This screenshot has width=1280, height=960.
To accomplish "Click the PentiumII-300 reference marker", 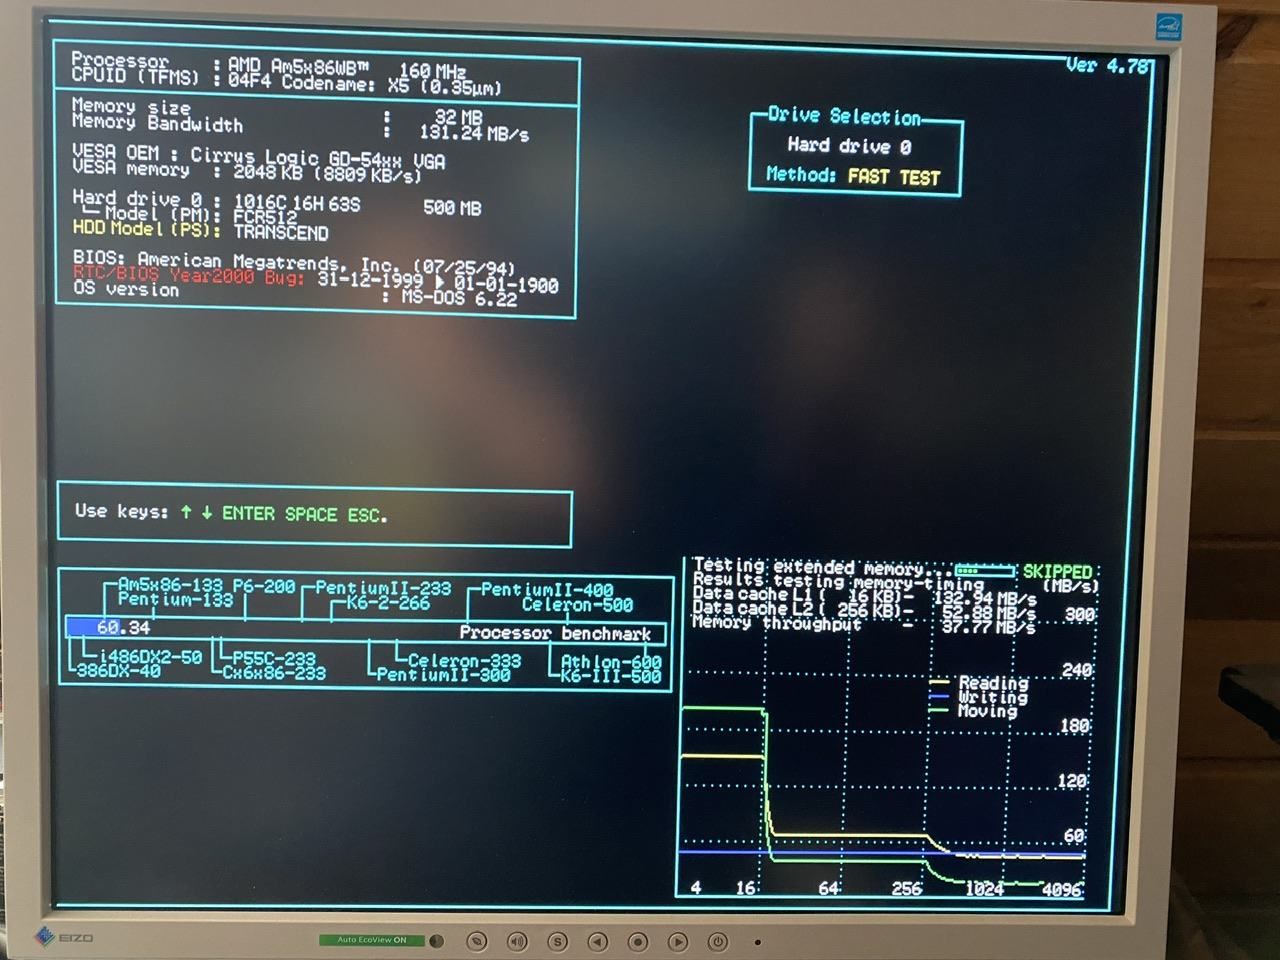I will coord(444,675).
